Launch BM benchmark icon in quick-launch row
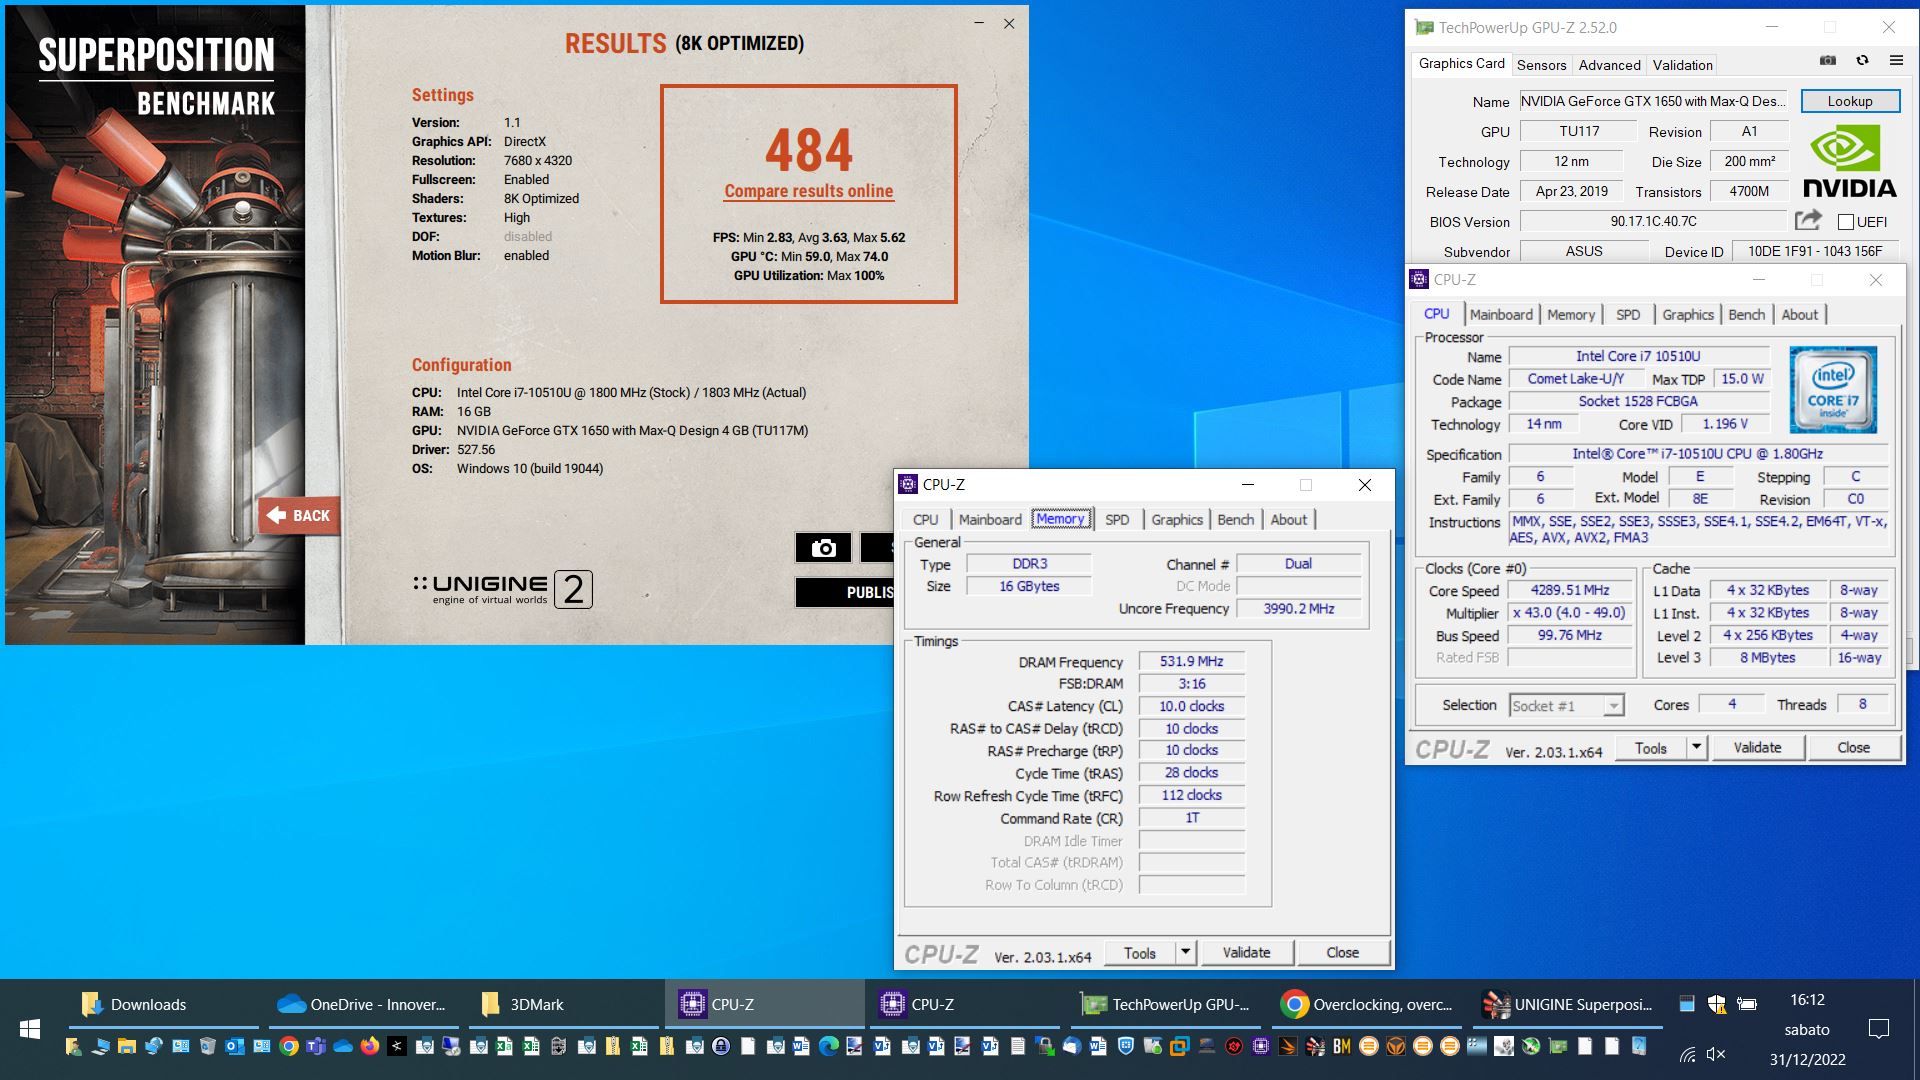The image size is (1920, 1080). pos(1341,1047)
